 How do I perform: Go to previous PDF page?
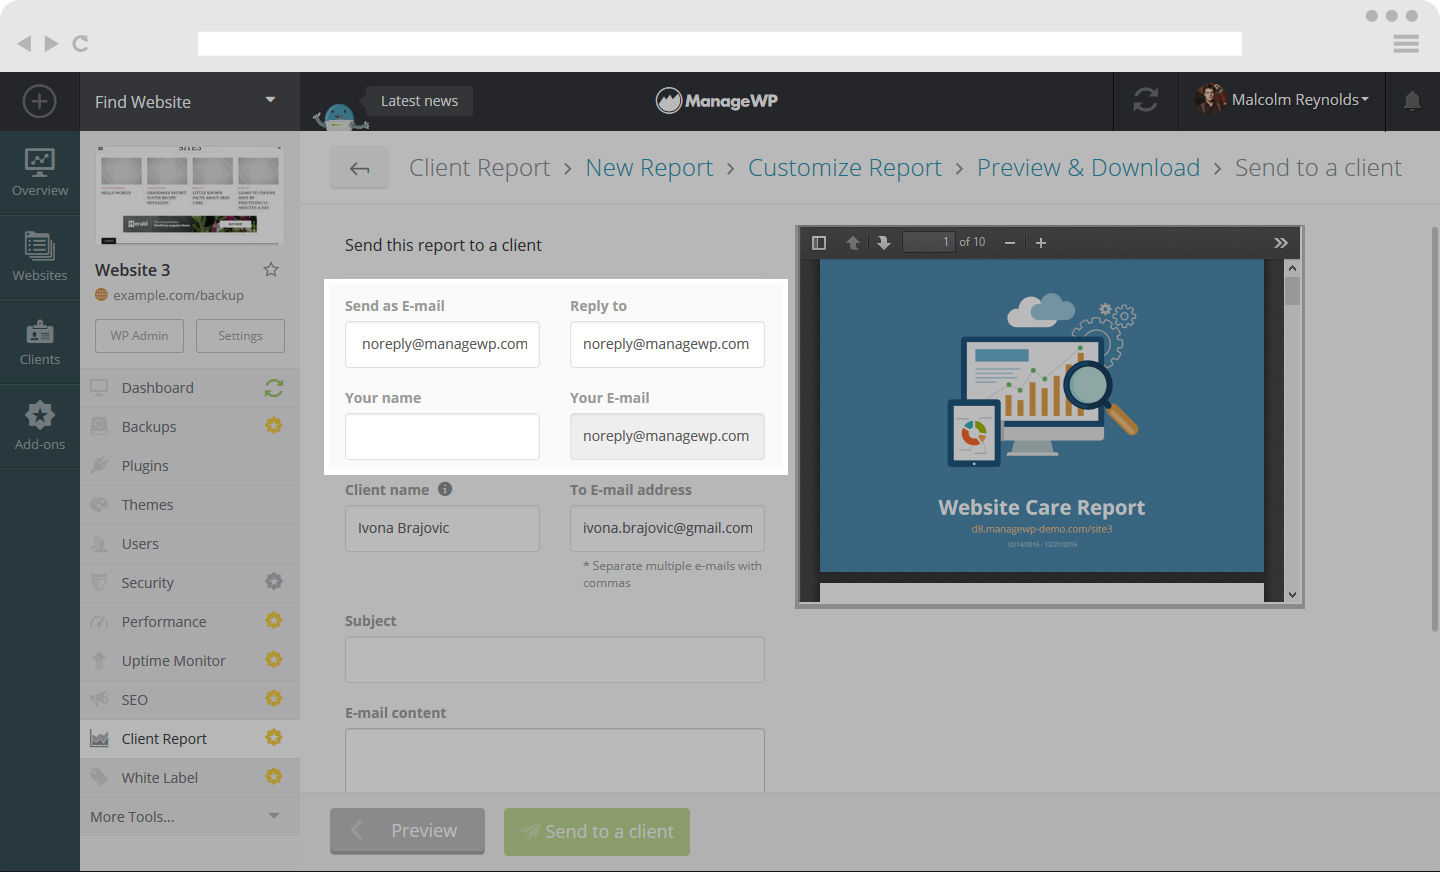pyautogui.click(x=853, y=243)
